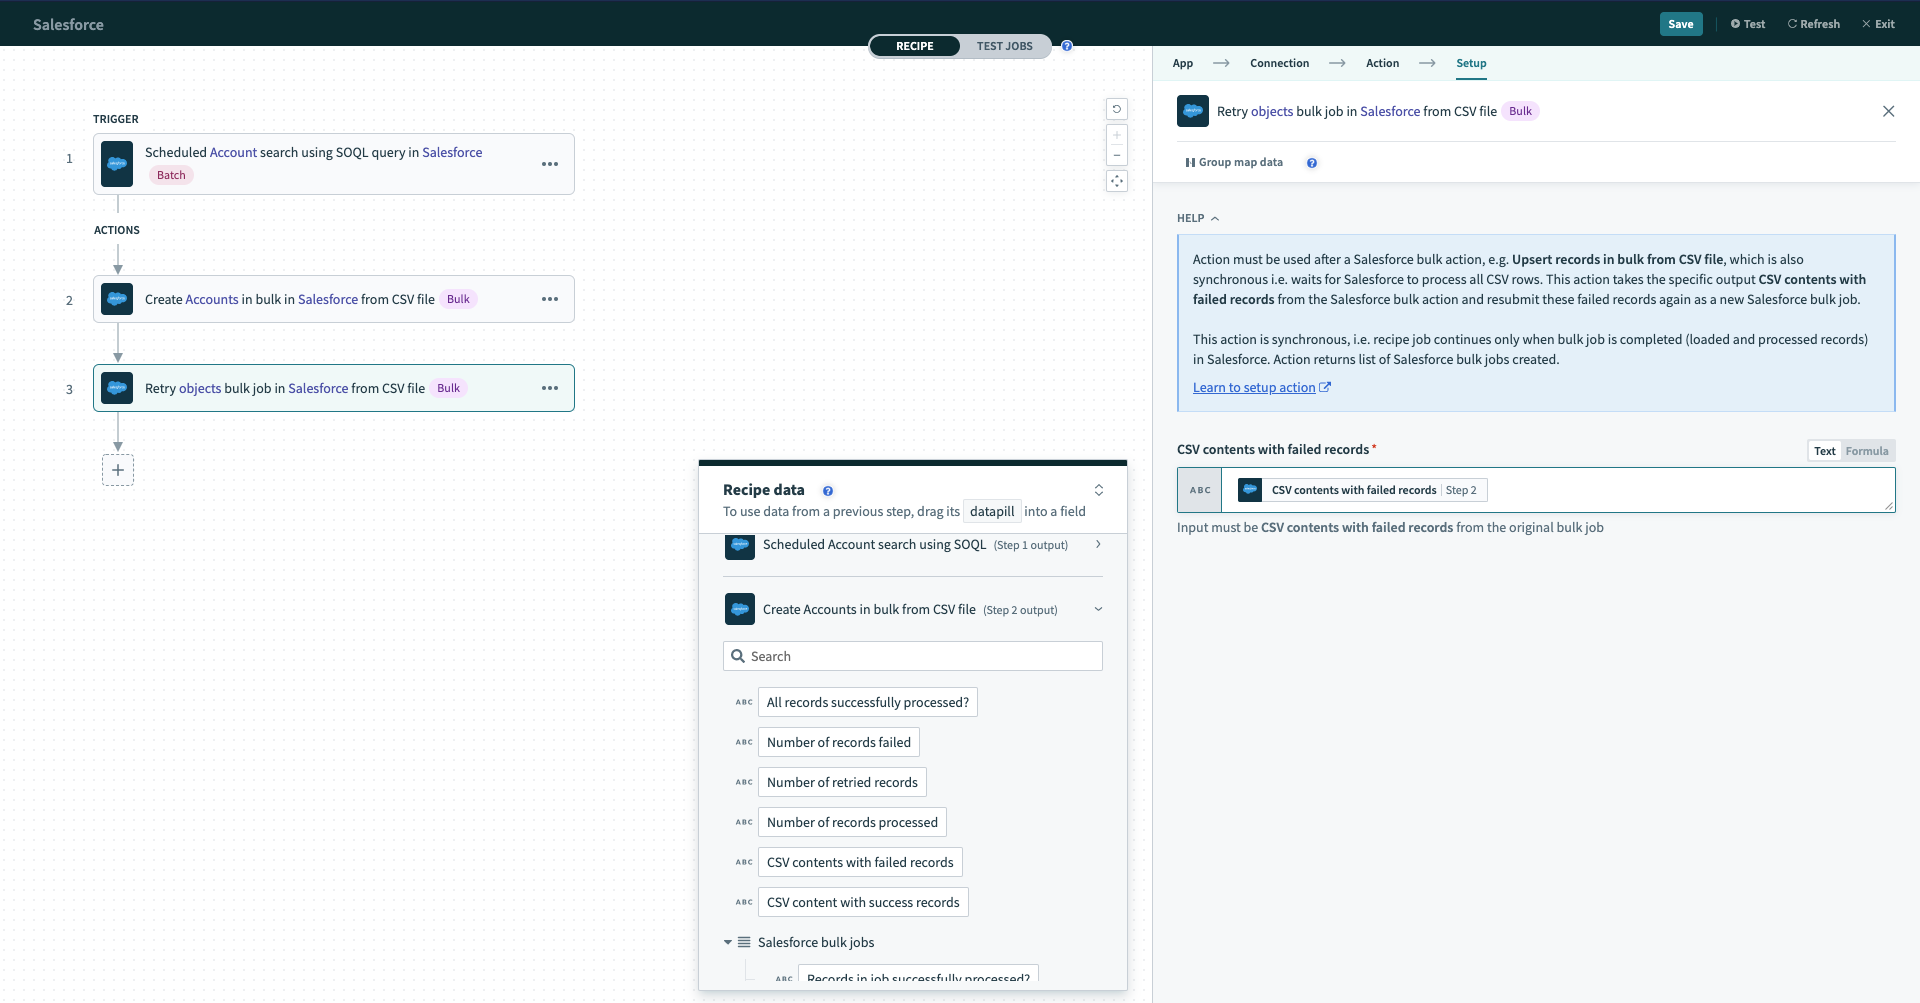The image size is (1920, 1003).
Task: Open the three-dot menu on step 3
Action: pos(549,388)
